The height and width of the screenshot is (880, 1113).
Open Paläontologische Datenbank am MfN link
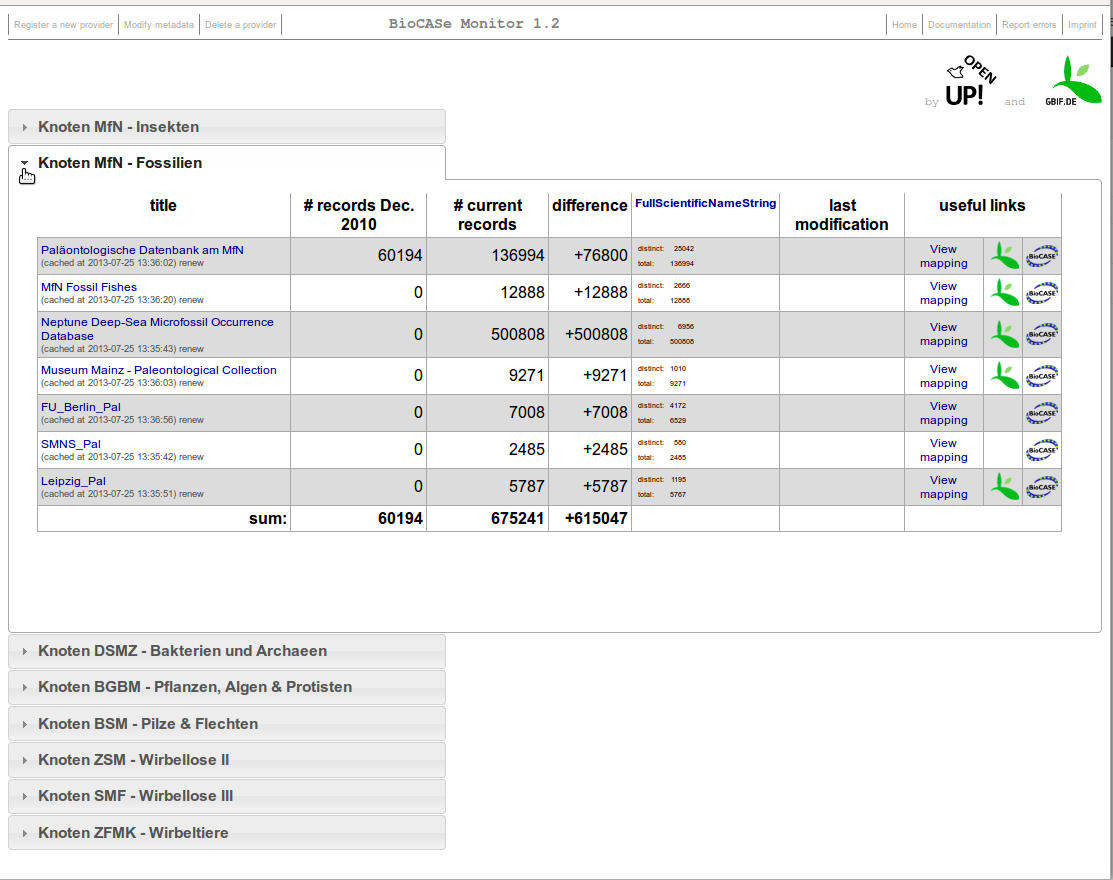point(142,250)
